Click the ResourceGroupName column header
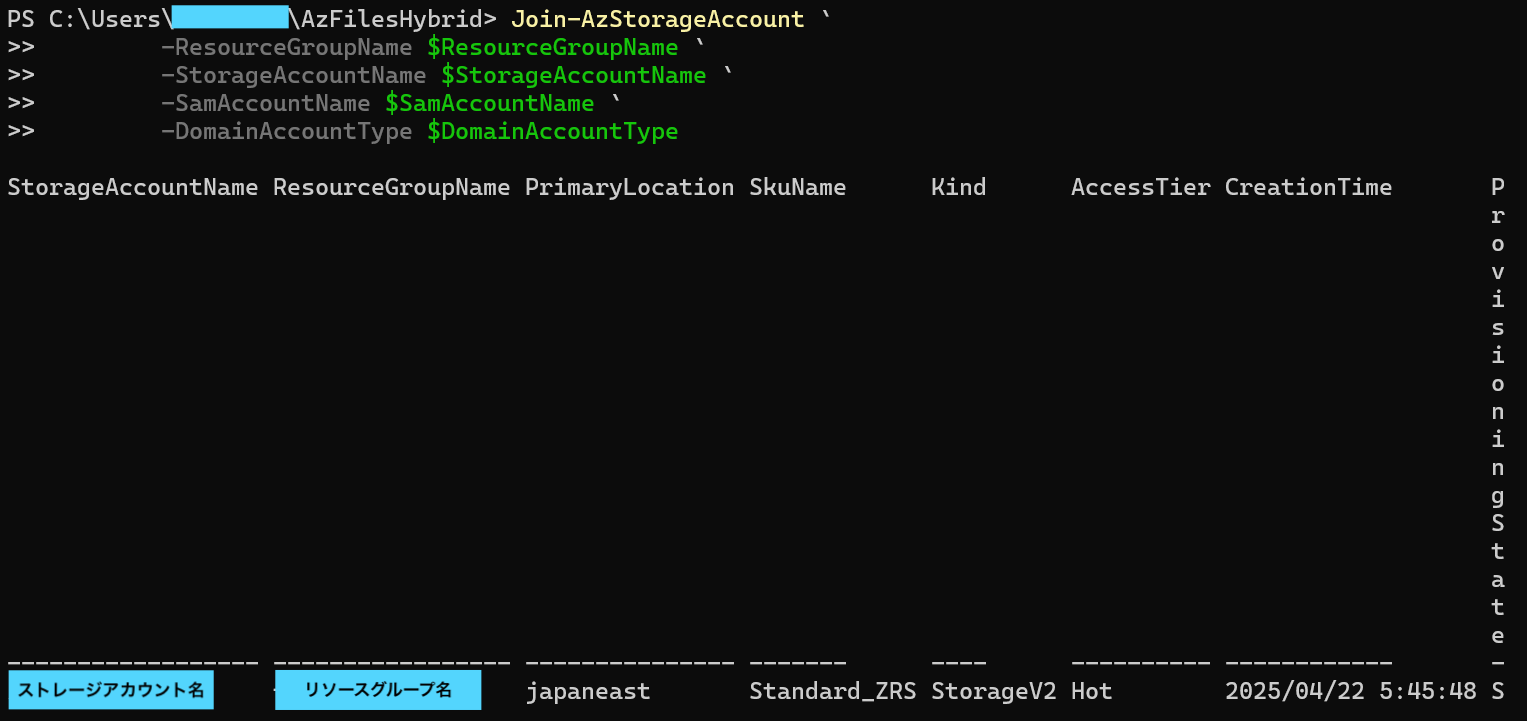The width and height of the screenshot is (1527, 721). point(392,187)
